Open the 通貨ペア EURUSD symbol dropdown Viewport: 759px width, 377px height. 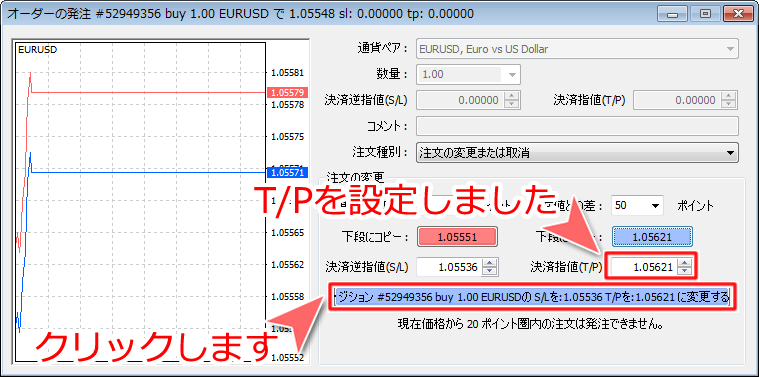(577, 49)
